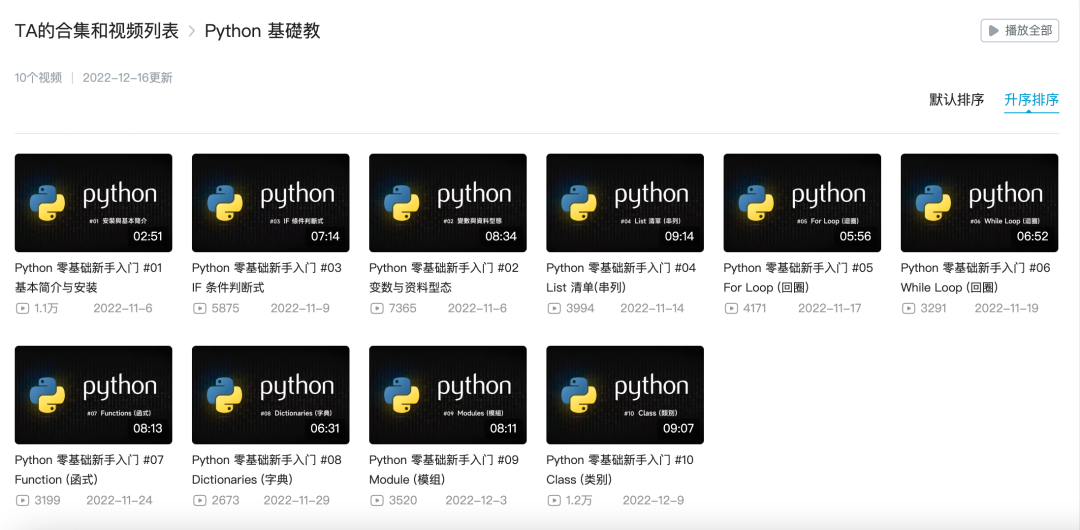Click play-count icon beside 3291
The width and height of the screenshot is (1080, 530).
click(908, 309)
